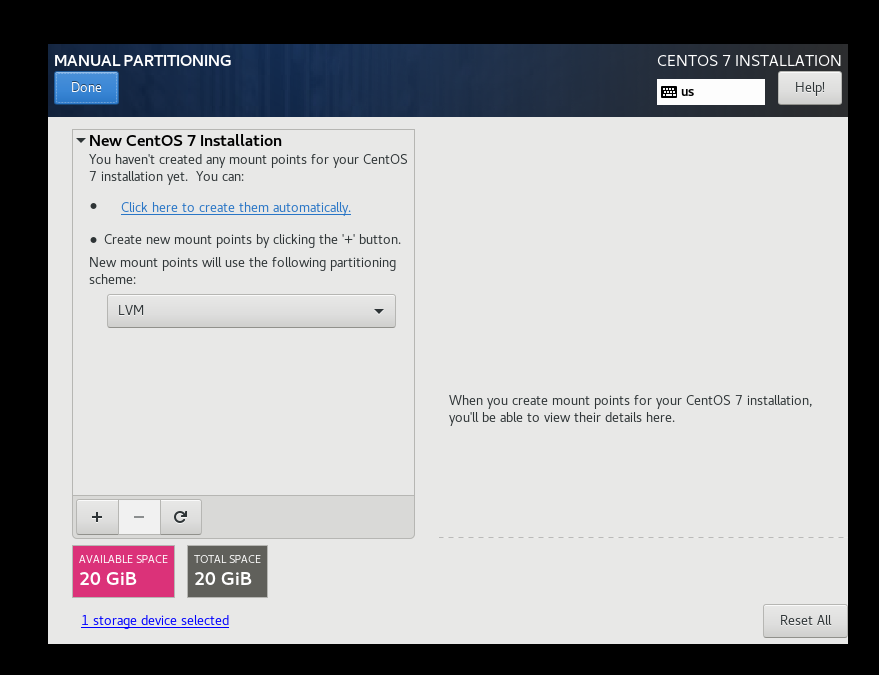Image resolution: width=879 pixels, height=675 pixels.
Task: Click the keyboard layout icon beside us
Action: [669, 92]
